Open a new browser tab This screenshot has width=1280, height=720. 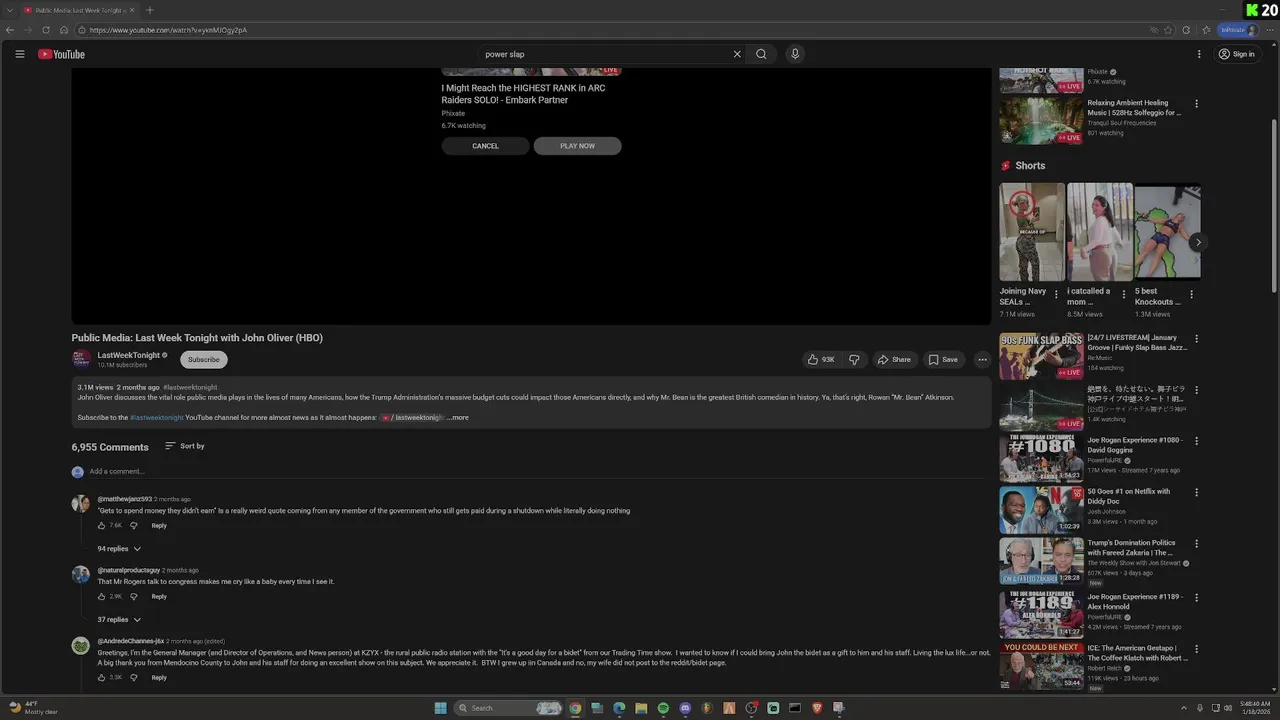pos(150,10)
